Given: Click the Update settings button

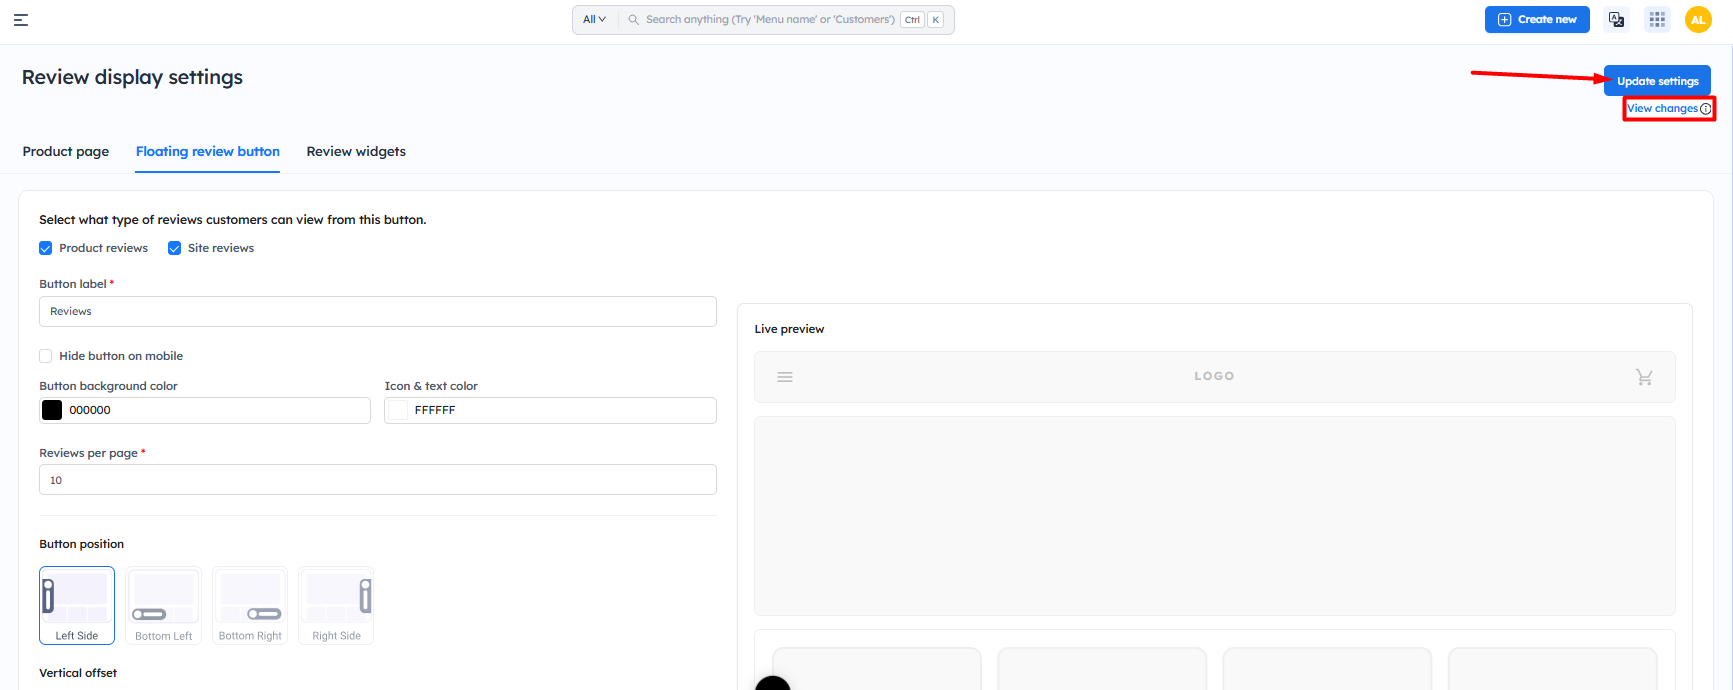Looking at the screenshot, I should coord(1657,81).
